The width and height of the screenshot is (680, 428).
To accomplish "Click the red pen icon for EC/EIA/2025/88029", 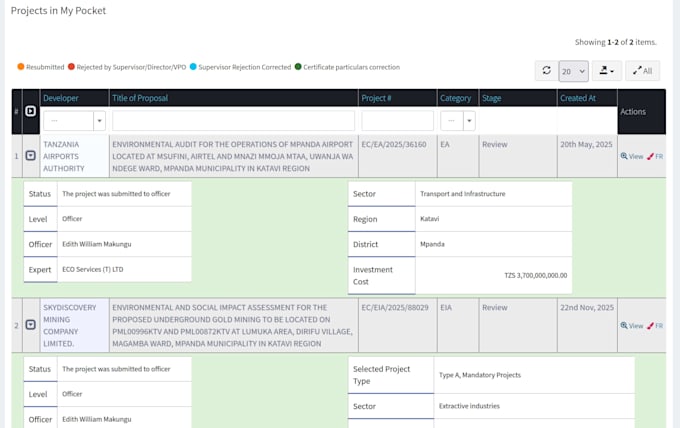I will 650,325.
